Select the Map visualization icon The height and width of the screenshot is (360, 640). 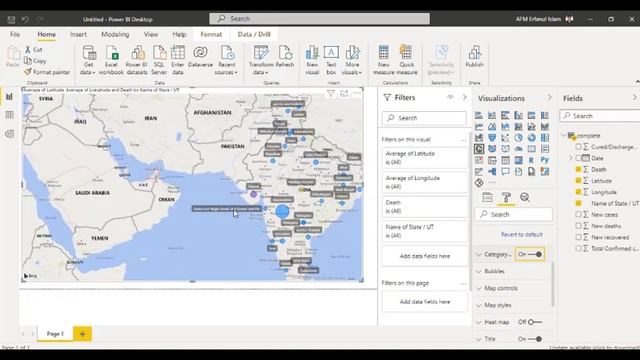479,149
